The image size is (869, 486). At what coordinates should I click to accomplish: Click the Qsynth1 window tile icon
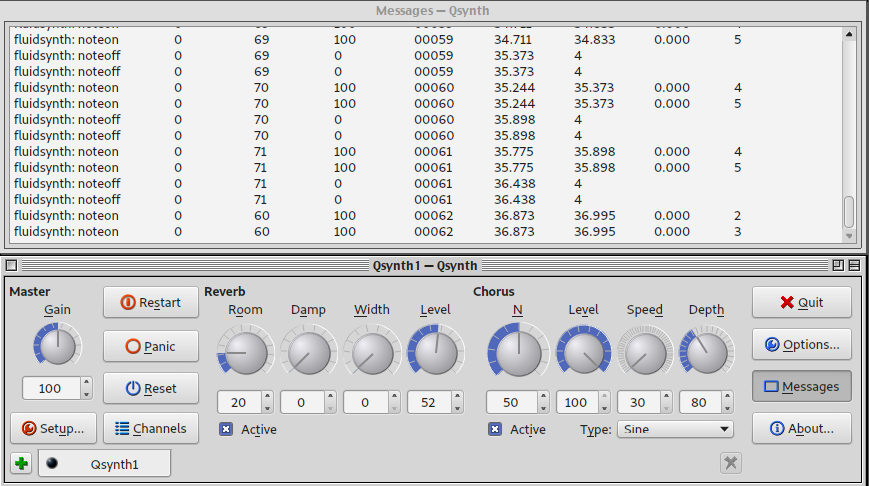pos(838,265)
